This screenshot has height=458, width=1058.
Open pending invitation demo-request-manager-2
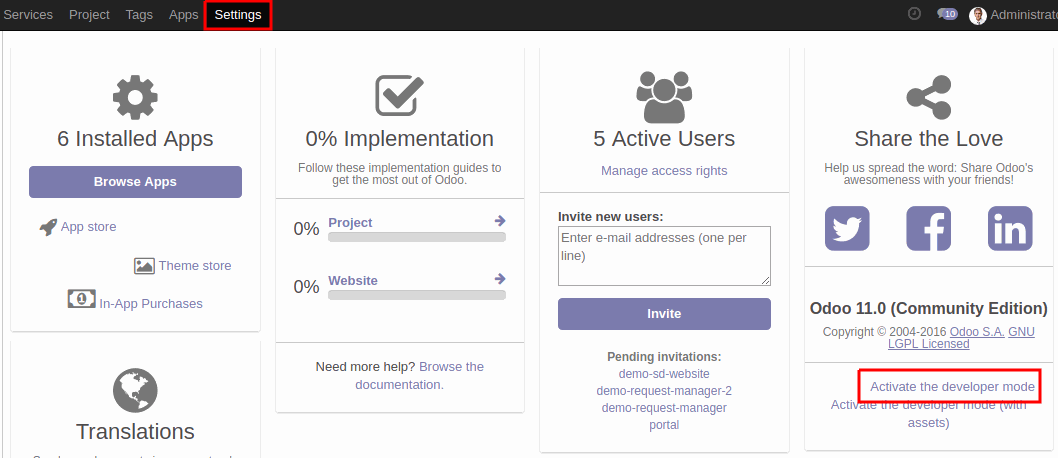coord(664,391)
